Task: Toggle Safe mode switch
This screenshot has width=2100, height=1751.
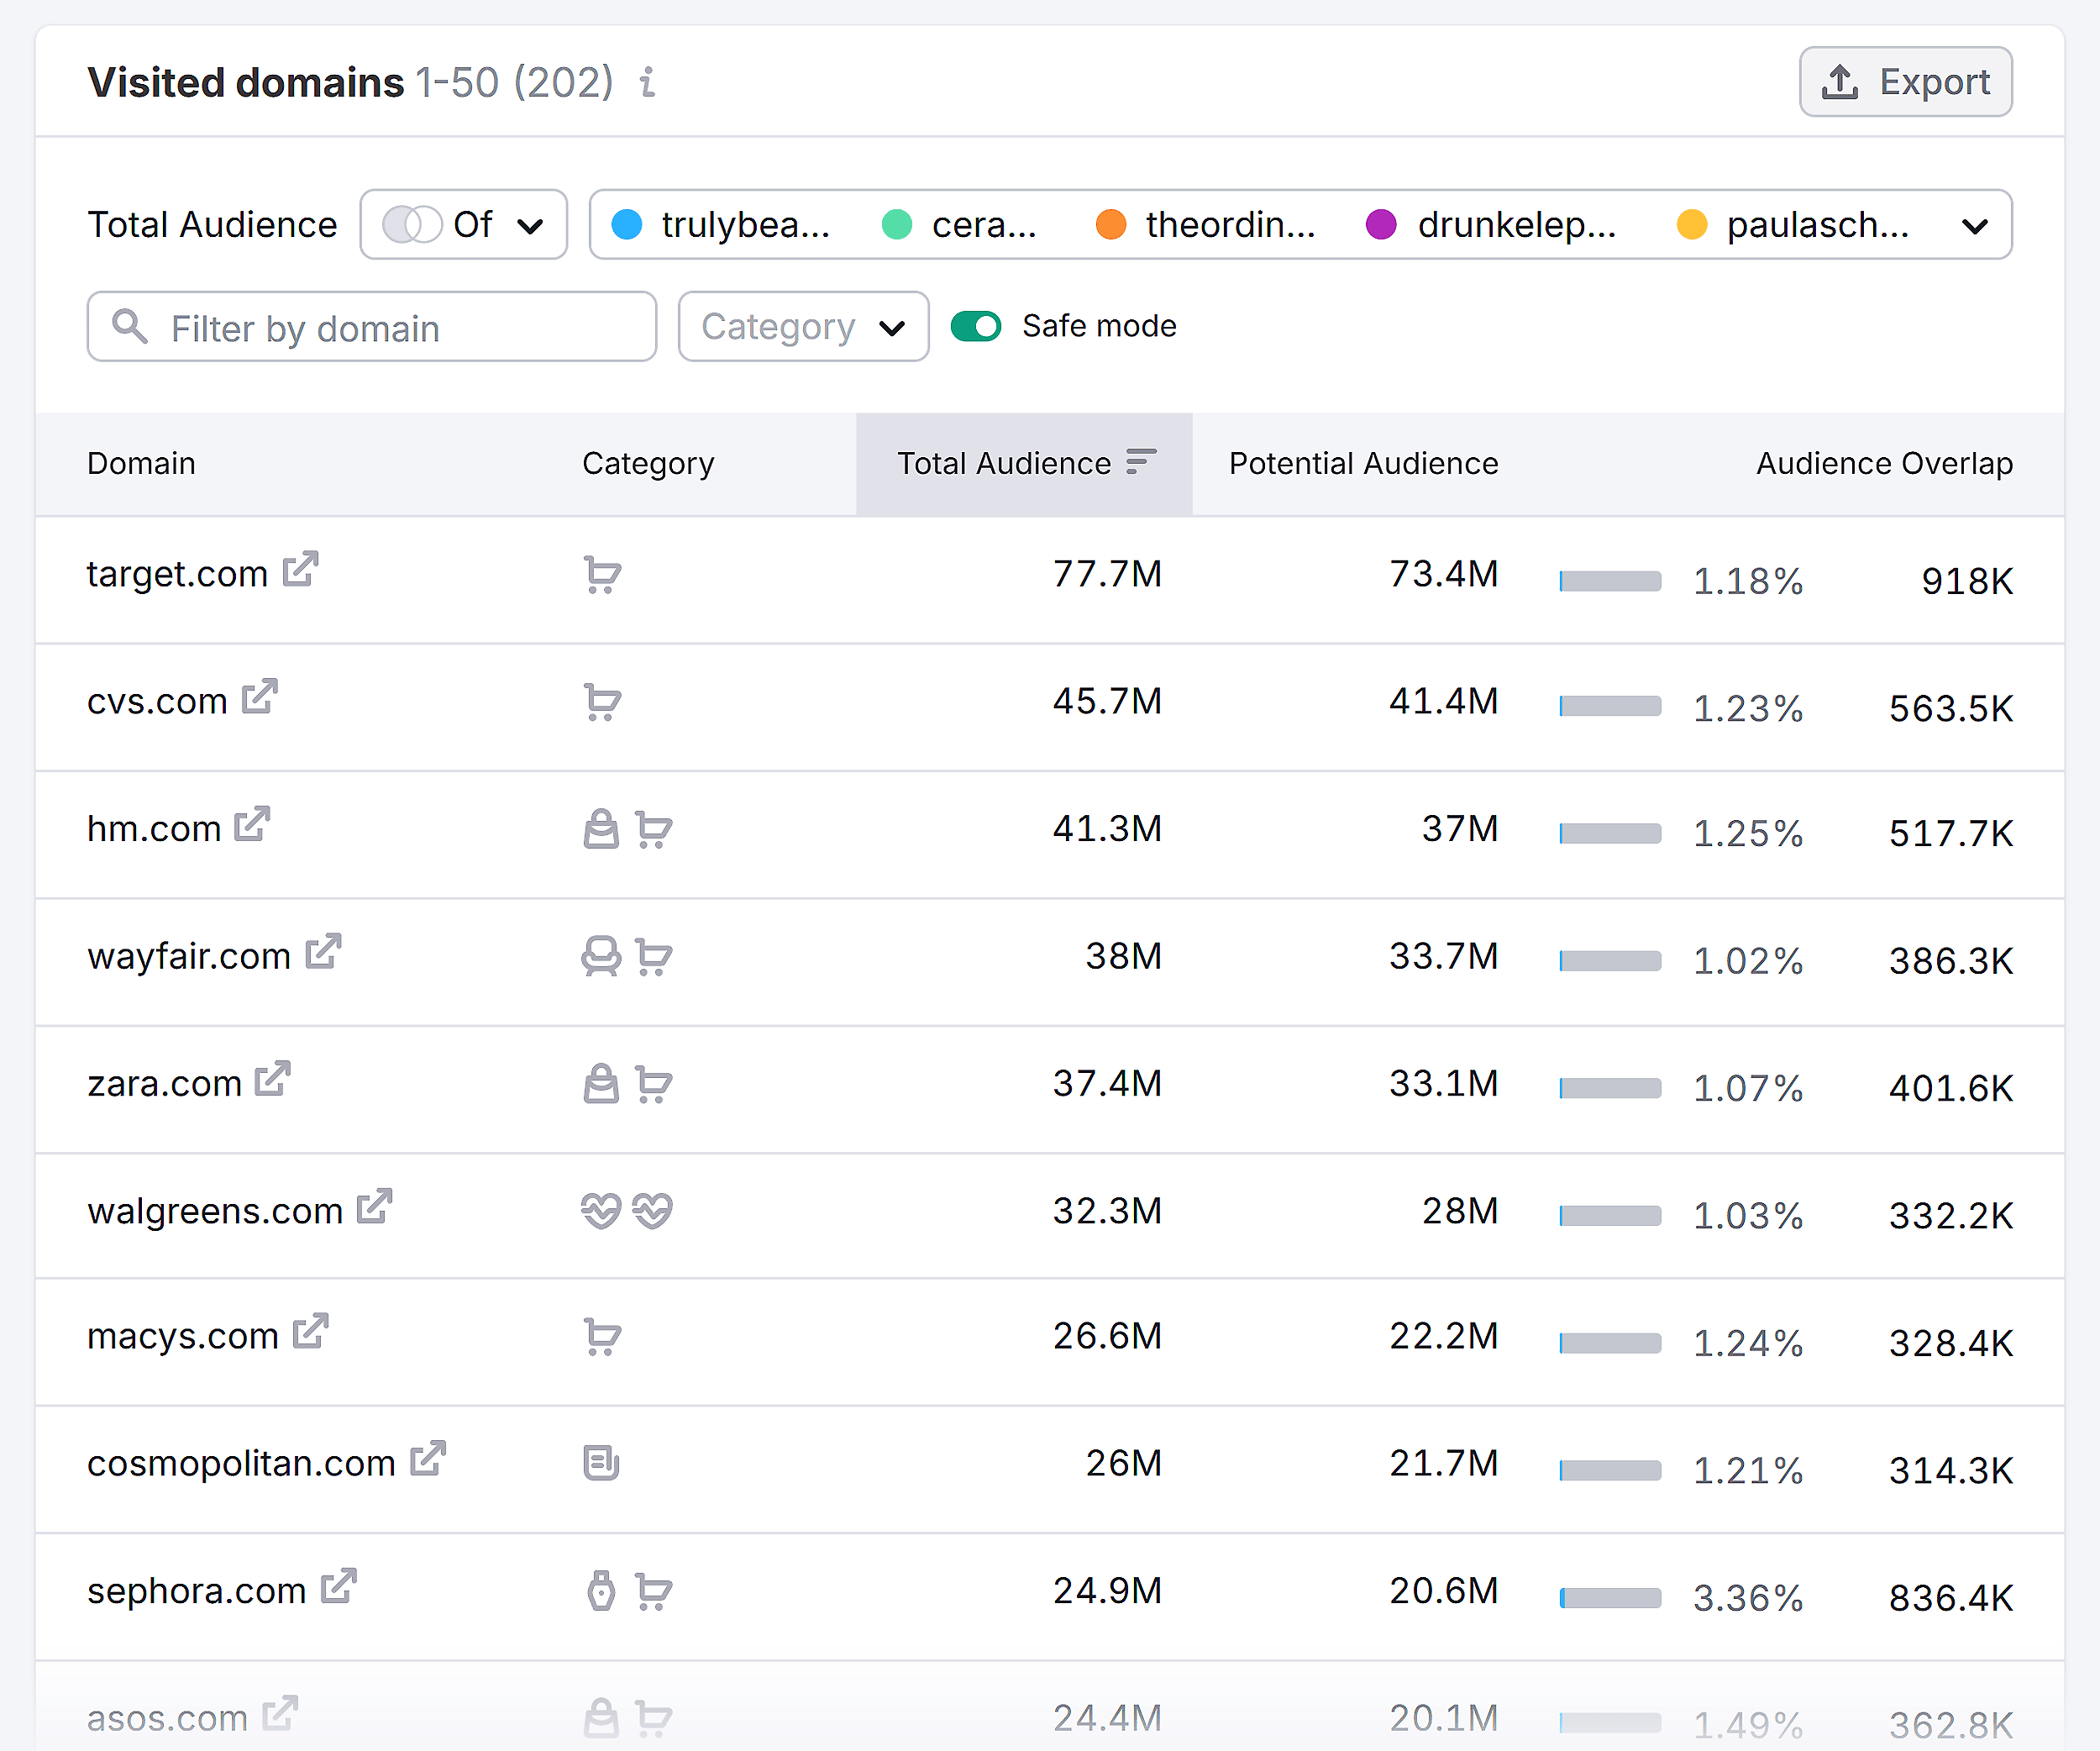Action: [976, 326]
